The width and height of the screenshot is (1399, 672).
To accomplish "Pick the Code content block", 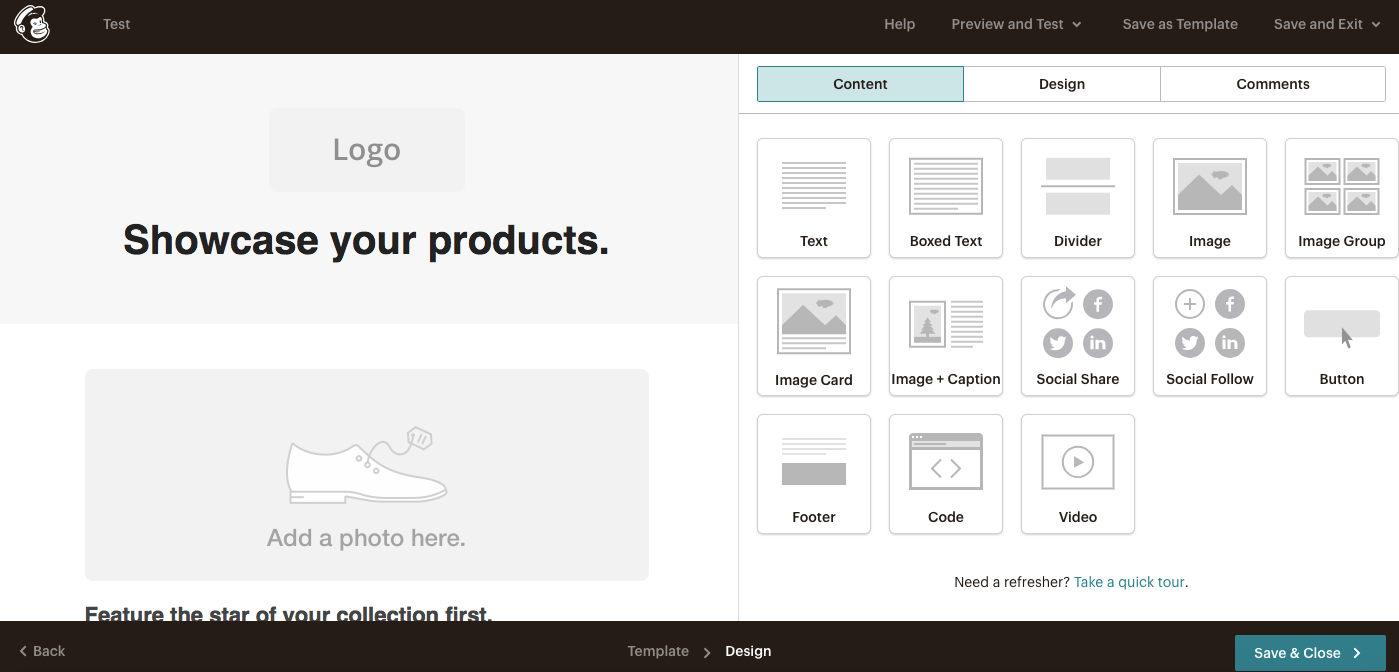I will pos(945,474).
